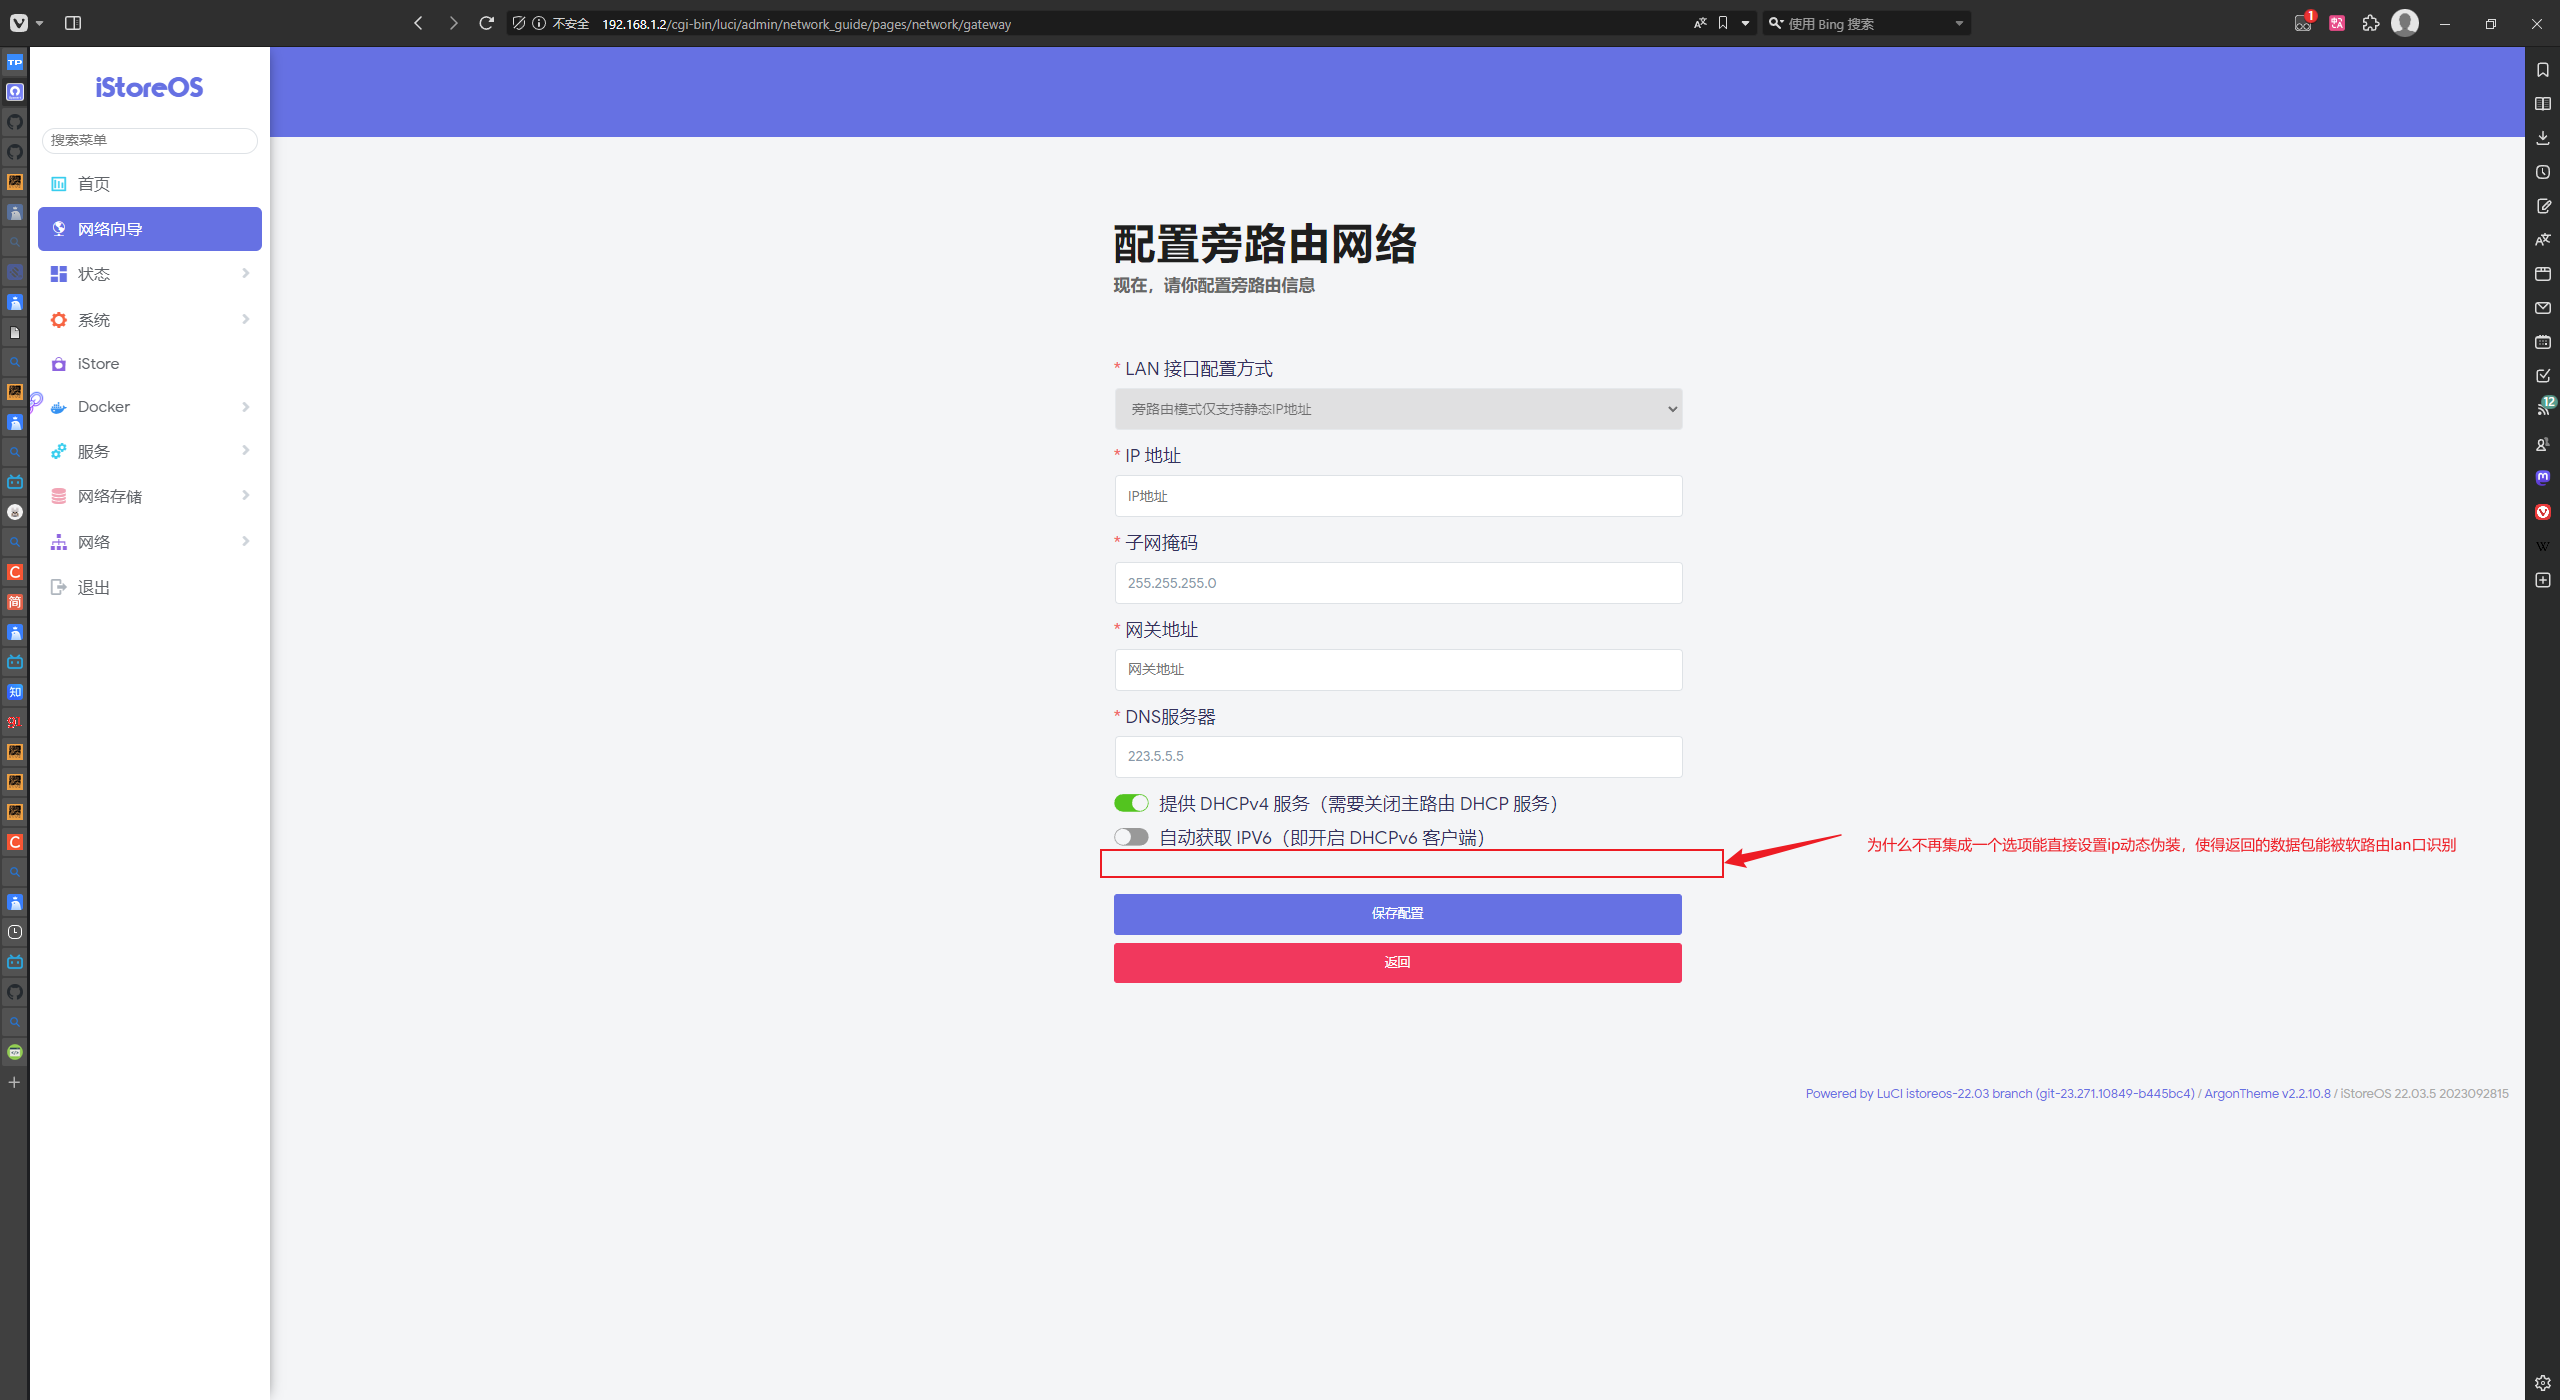Open LAN interface configuration dropdown
Viewport: 2560px width, 1400px height.
(x=1397, y=409)
